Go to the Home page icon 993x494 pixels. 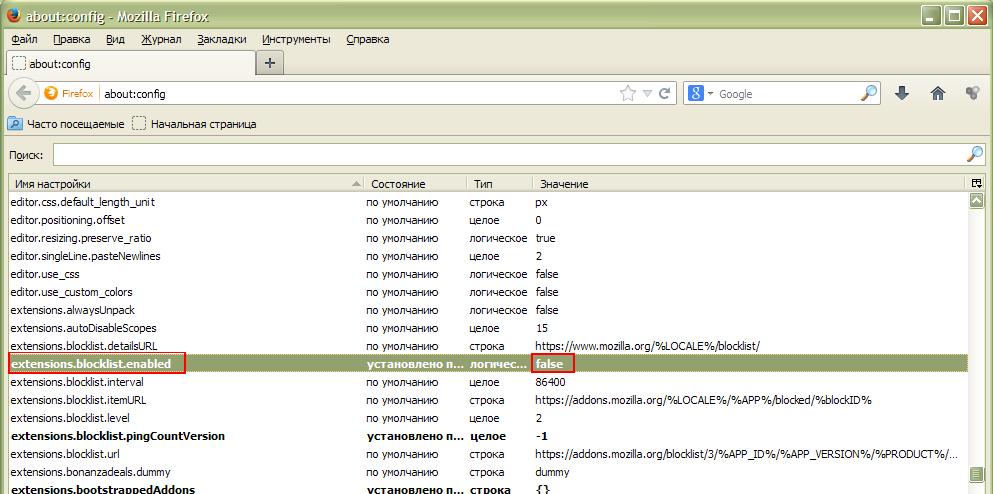coord(938,93)
